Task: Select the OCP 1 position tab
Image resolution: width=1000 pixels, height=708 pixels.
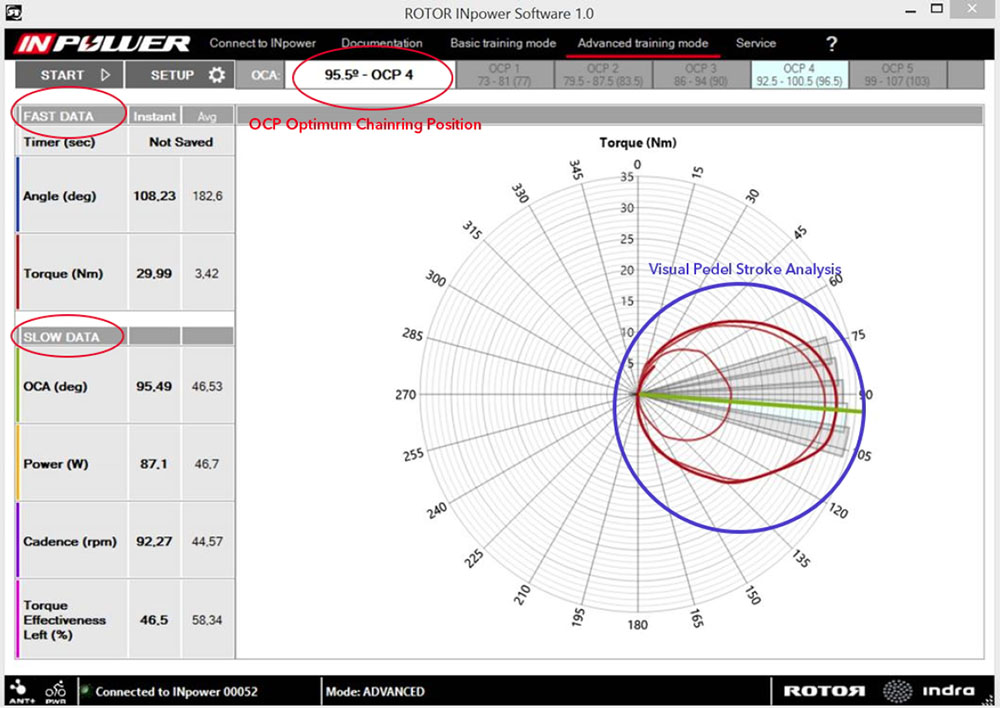Action: coord(504,75)
